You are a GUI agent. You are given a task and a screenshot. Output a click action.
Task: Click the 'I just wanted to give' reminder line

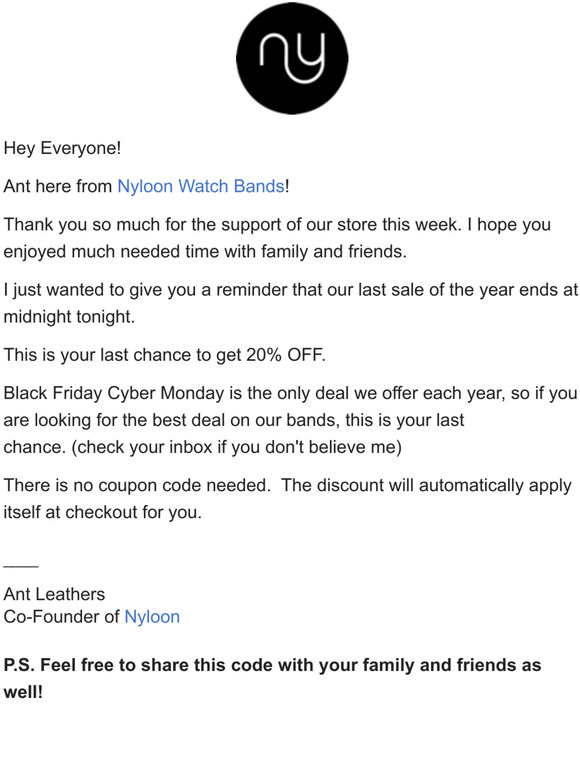point(290,290)
